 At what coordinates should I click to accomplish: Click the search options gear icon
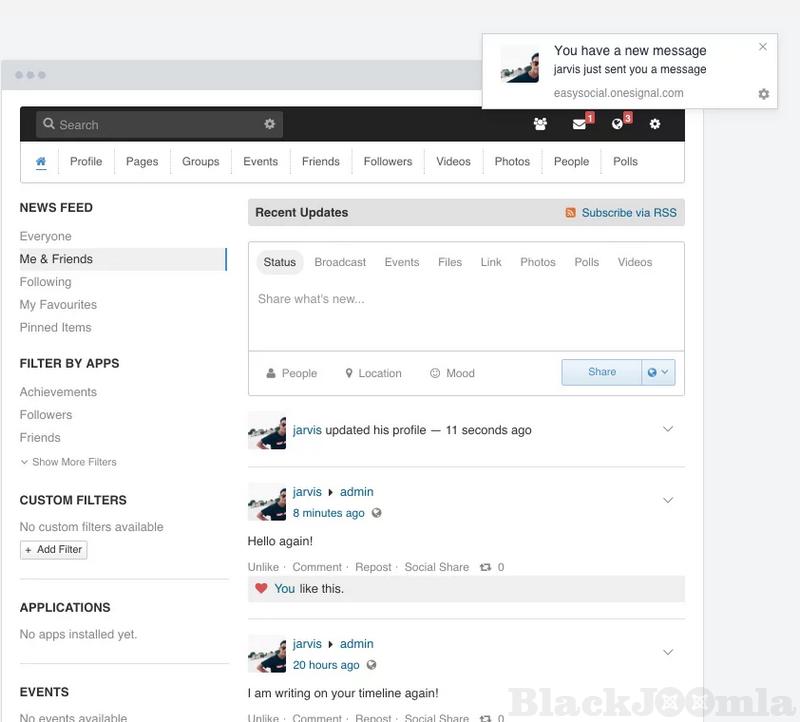pyautogui.click(x=269, y=124)
